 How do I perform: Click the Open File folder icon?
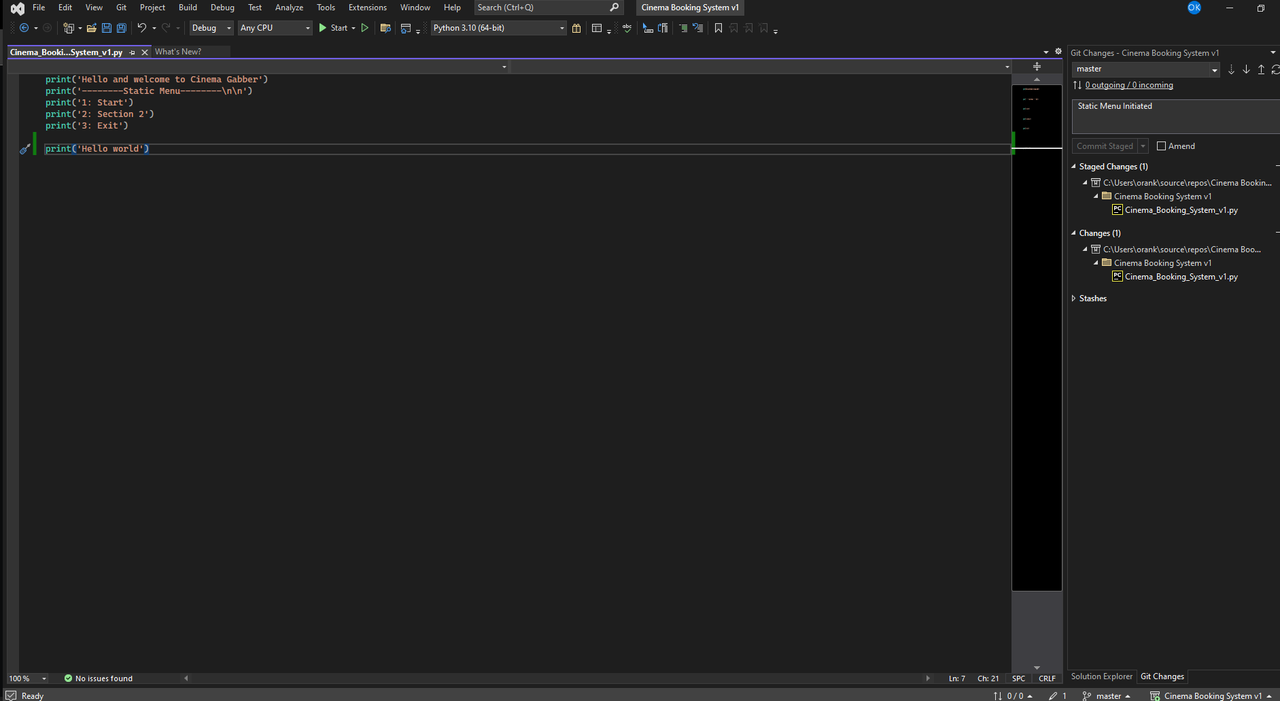point(91,28)
